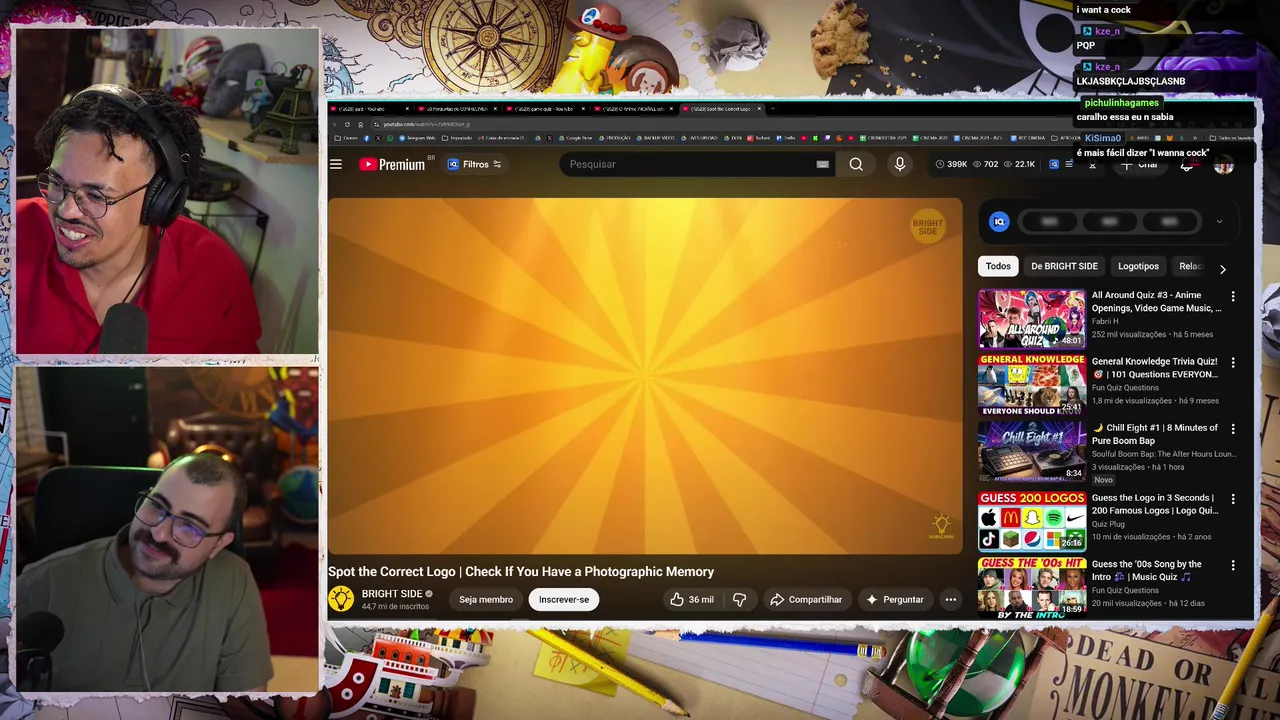Open options for Chill Eight #1 video
Viewport: 1280px width, 720px height.
[1233, 429]
